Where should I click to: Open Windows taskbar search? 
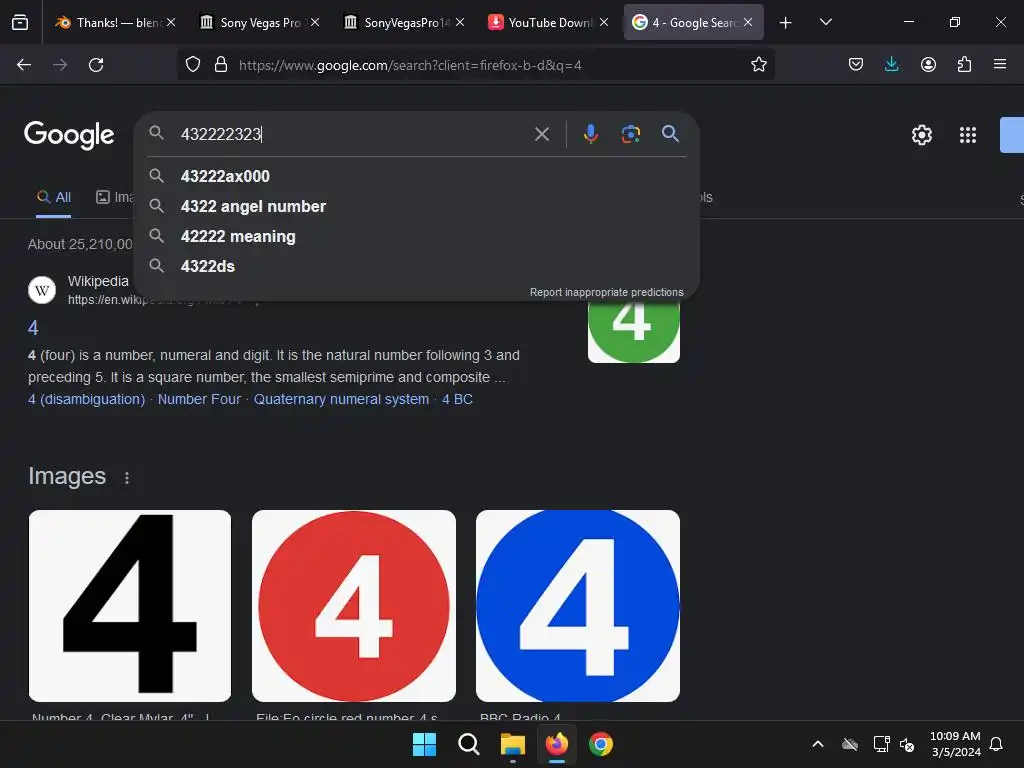coord(468,744)
